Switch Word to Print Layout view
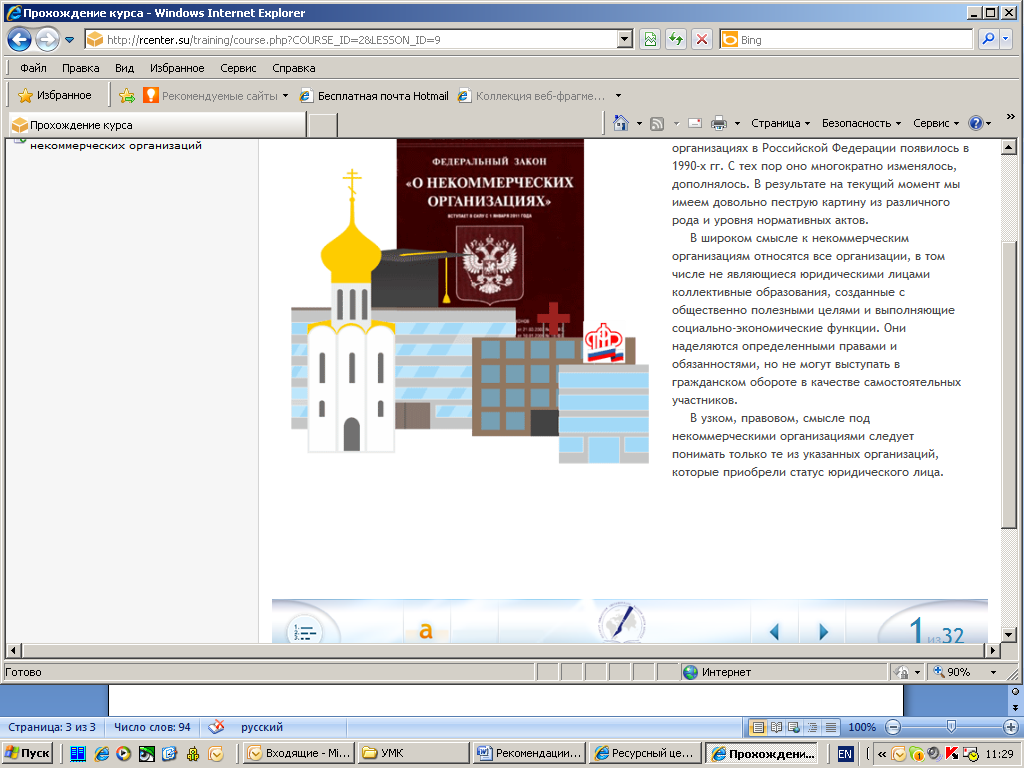The height and width of the screenshot is (768, 1024). coord(758,727)
